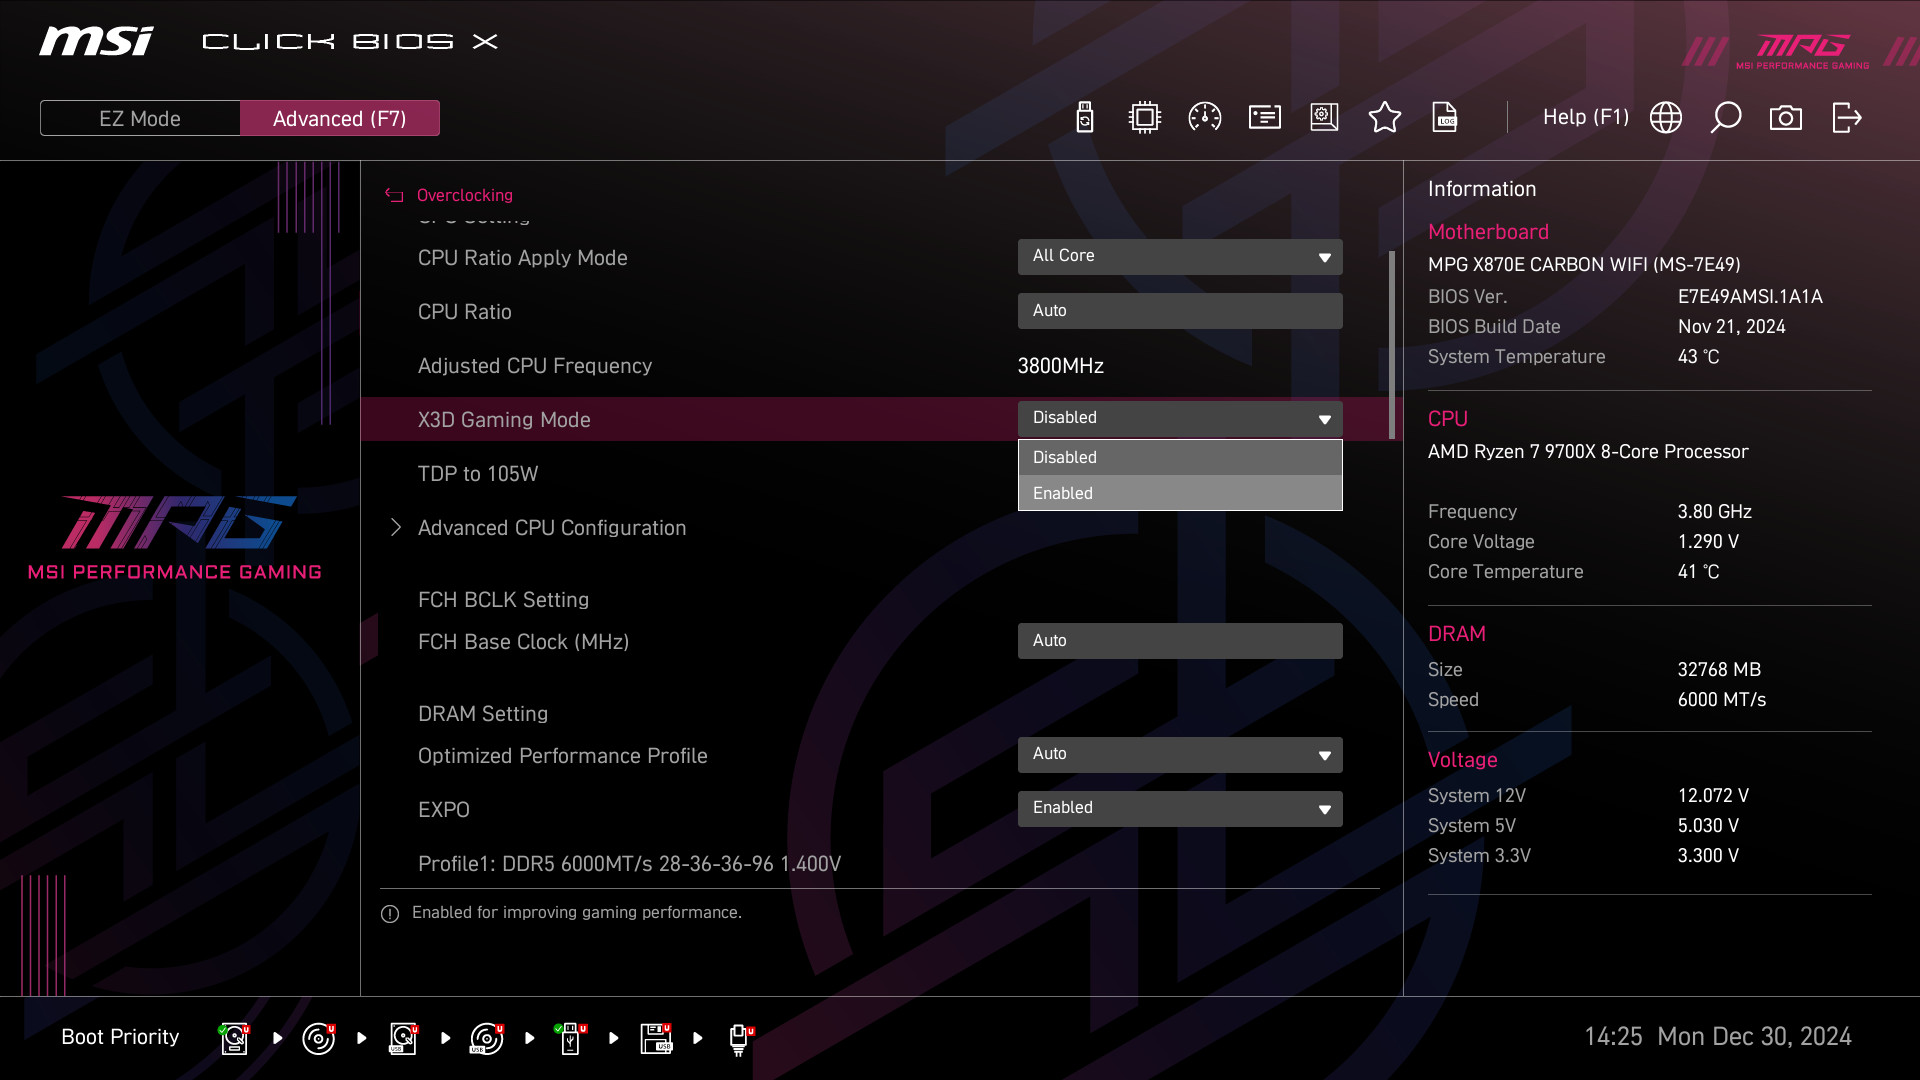
Task: Click the 14:25 date and time display
Action: [x=1718, y=1037]
